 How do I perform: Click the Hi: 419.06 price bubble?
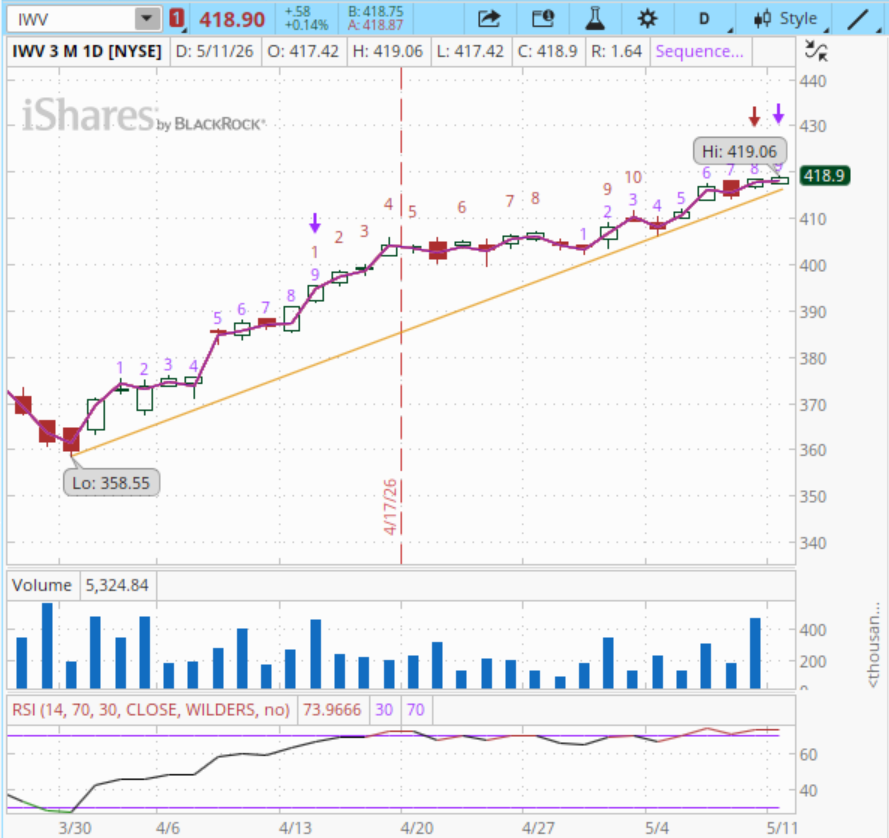pyautogui.click(x=739, y=151)
